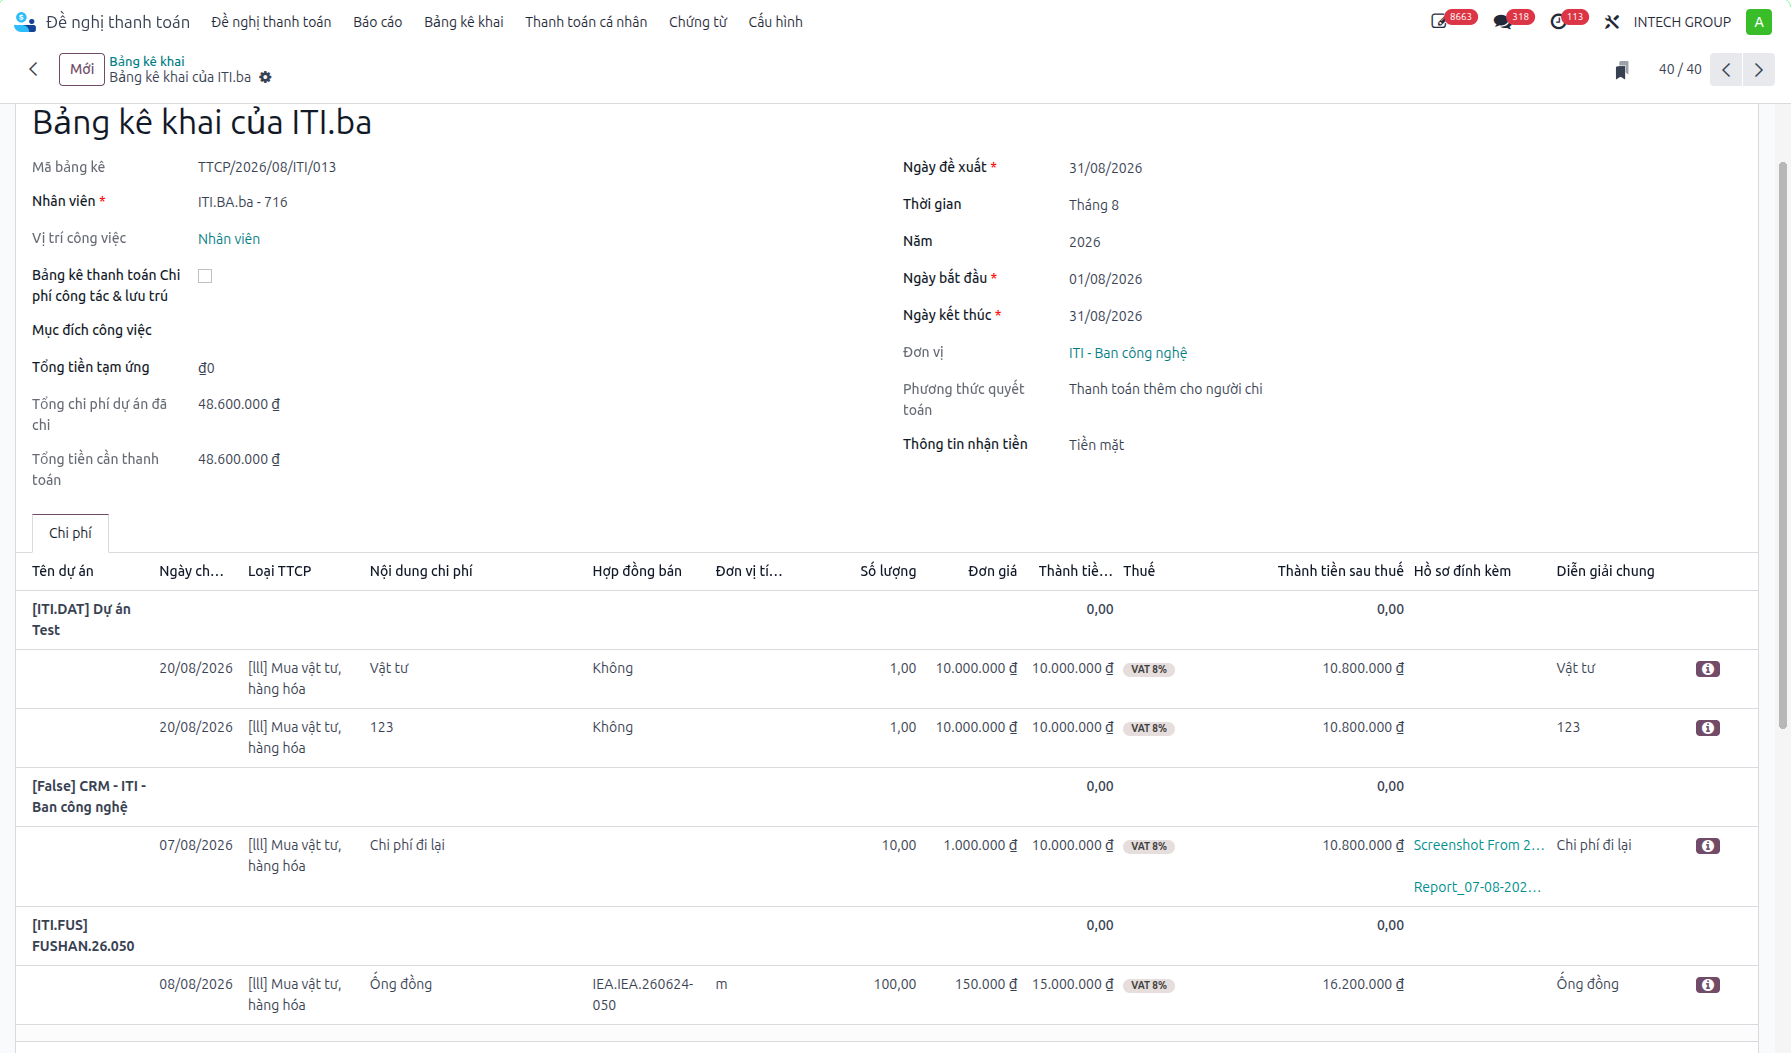Click the Nội dung chi phí column header
This screenshot has height=1053, width=1791.
click(x=421, y=571)
